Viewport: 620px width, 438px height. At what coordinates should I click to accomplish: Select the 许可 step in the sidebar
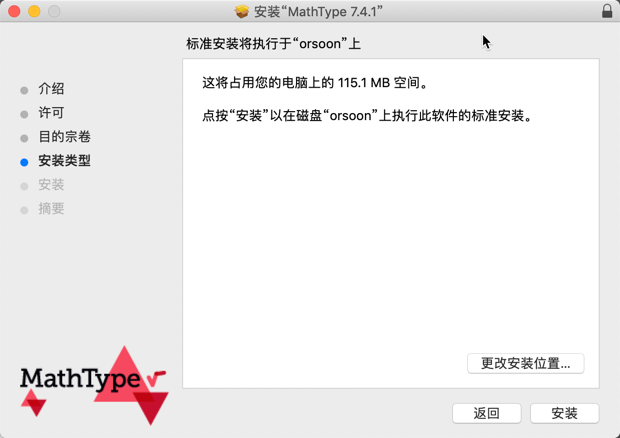click(51, 113)
